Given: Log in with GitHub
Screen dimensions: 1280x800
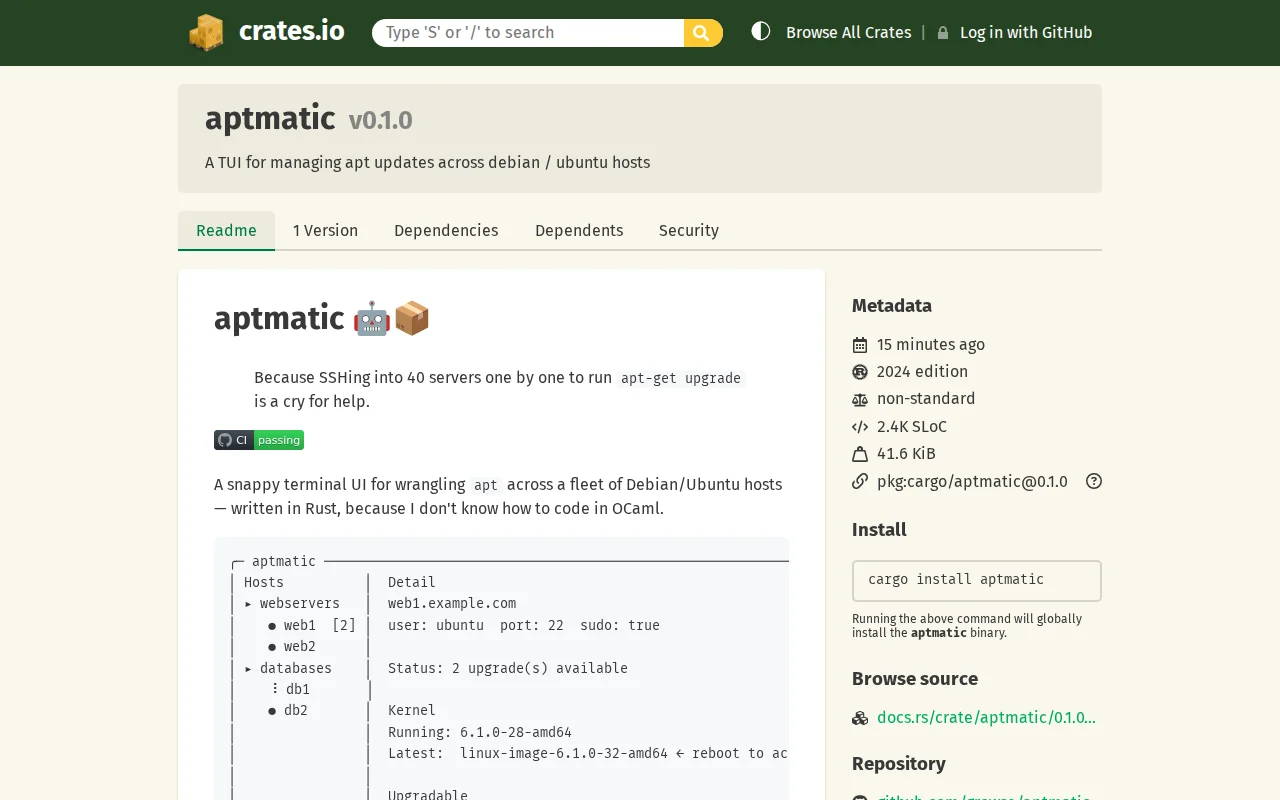Looking at the screenshot, I should point(1026,32).
